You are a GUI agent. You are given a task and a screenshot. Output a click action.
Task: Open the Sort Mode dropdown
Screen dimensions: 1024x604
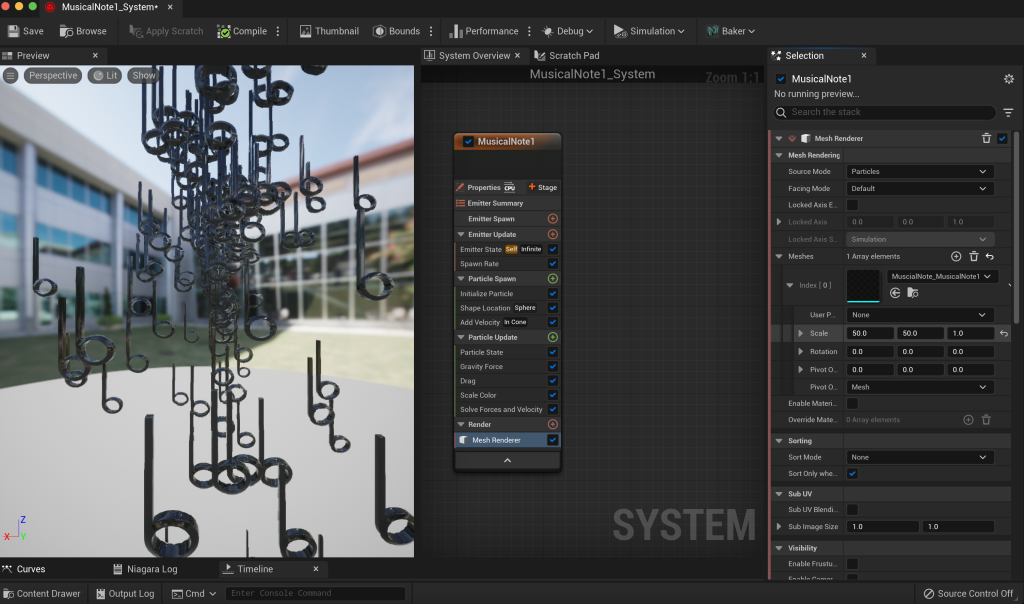[919, 457]
